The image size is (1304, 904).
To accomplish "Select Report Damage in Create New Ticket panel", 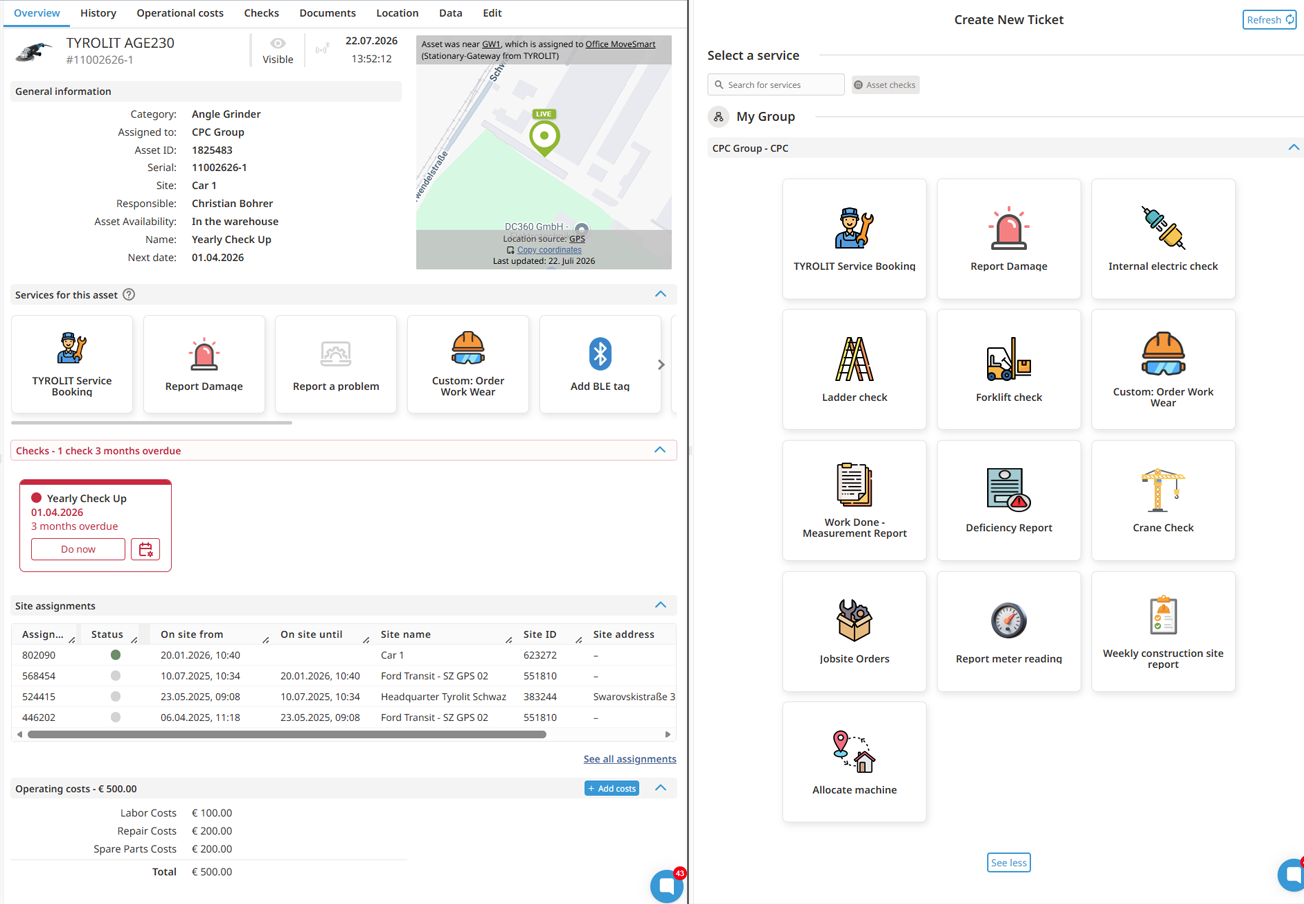I will pos(1009,239).
